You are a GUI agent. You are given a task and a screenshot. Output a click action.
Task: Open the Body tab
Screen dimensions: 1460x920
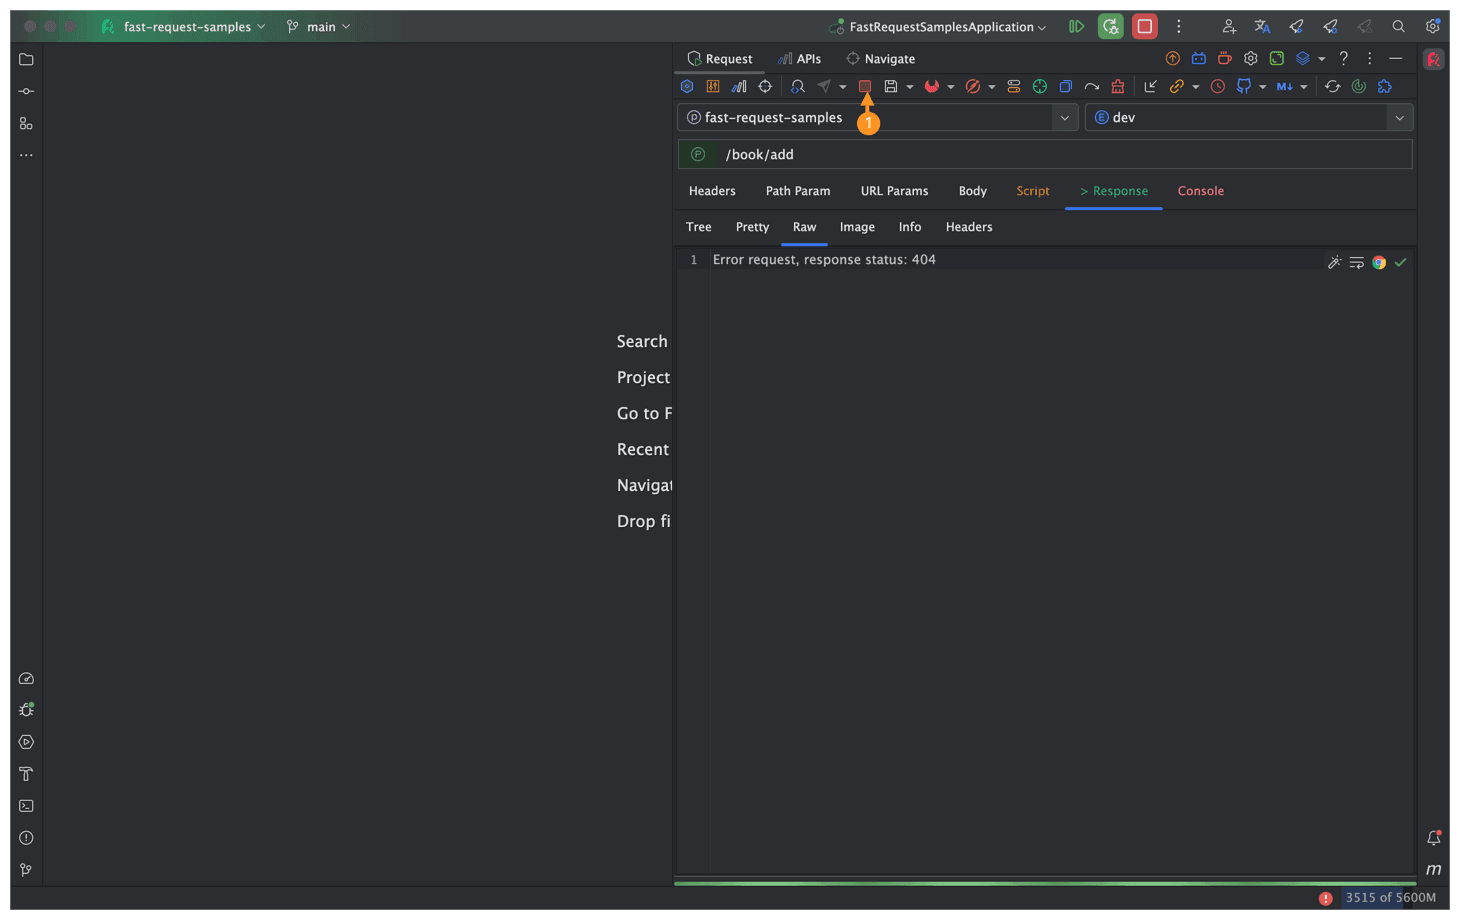pos(972,191)
